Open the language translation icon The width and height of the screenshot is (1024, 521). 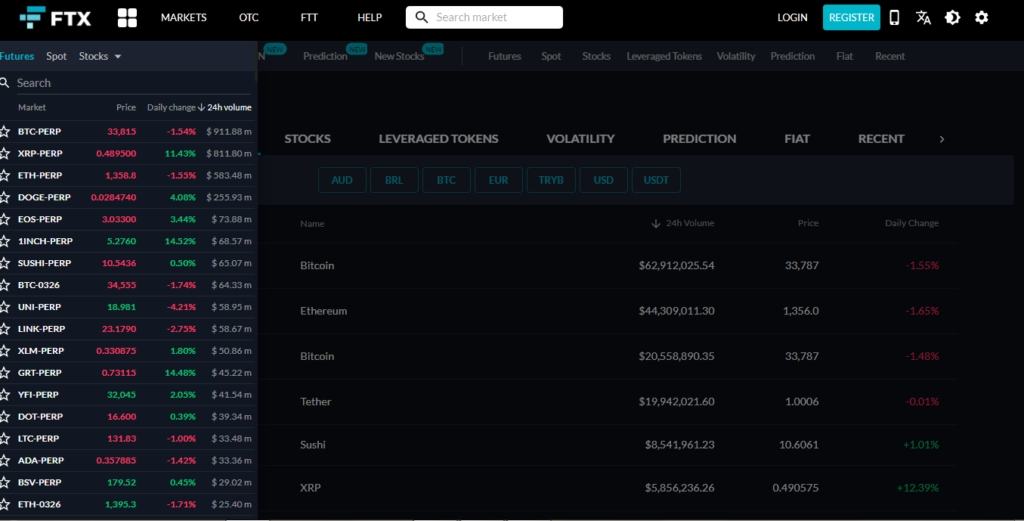(x=923, y=18)
